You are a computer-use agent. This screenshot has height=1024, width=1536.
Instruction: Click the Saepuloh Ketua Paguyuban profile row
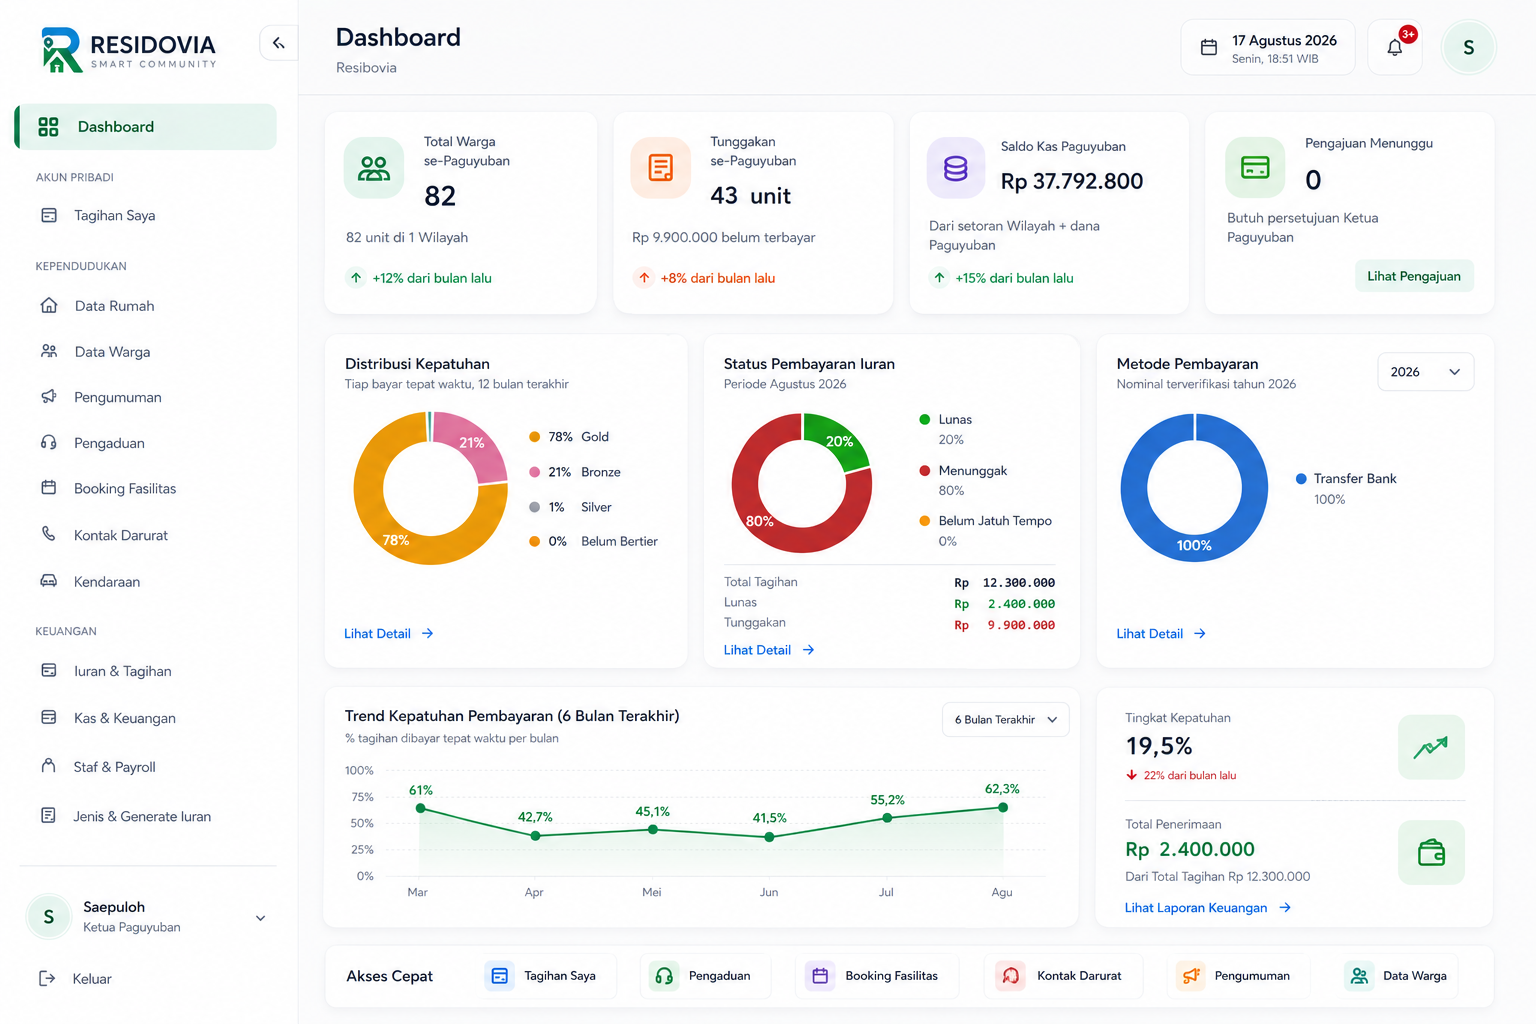(x=147, y=917)
